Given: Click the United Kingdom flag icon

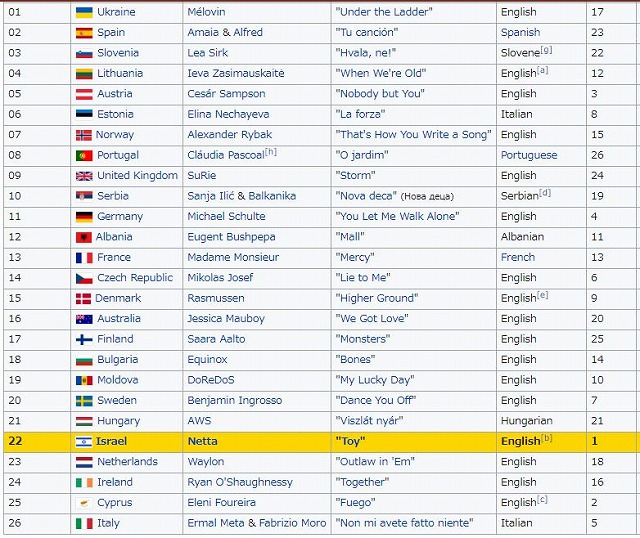Looking at the screenshot, I should 84,176.
